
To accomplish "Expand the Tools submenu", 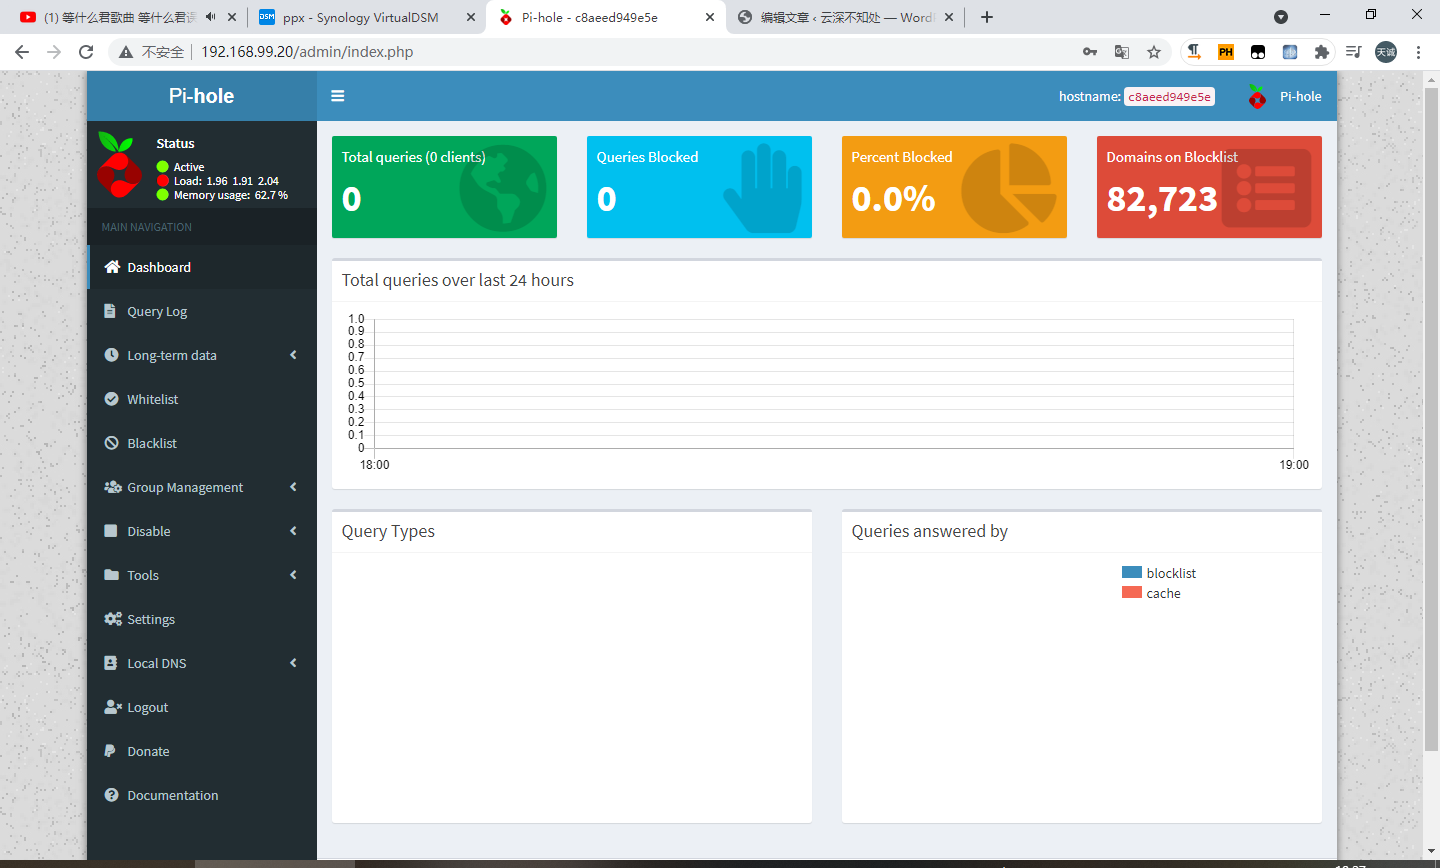I will click(x=293, y=575).
